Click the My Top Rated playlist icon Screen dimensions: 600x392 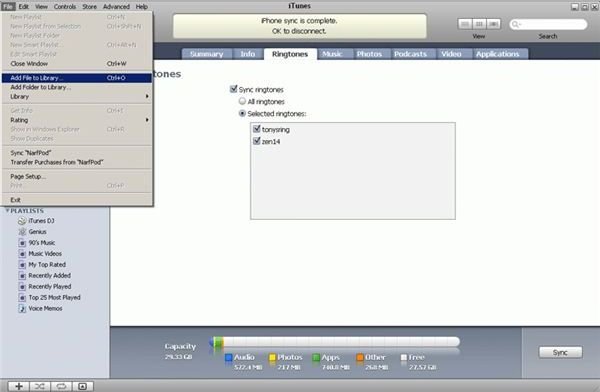[22, 265]
